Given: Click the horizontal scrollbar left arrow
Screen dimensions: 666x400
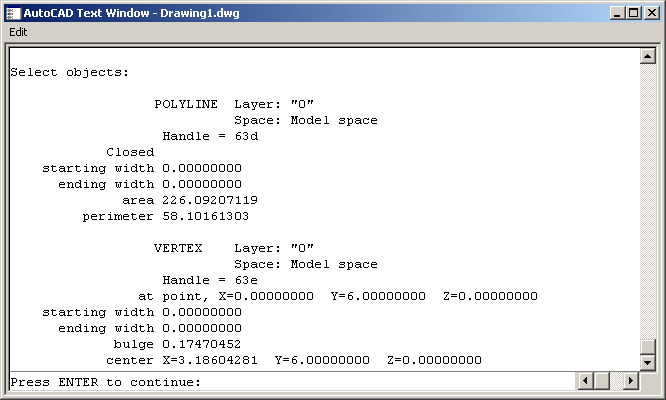Looking at the screenshot, I should [586, 382].
